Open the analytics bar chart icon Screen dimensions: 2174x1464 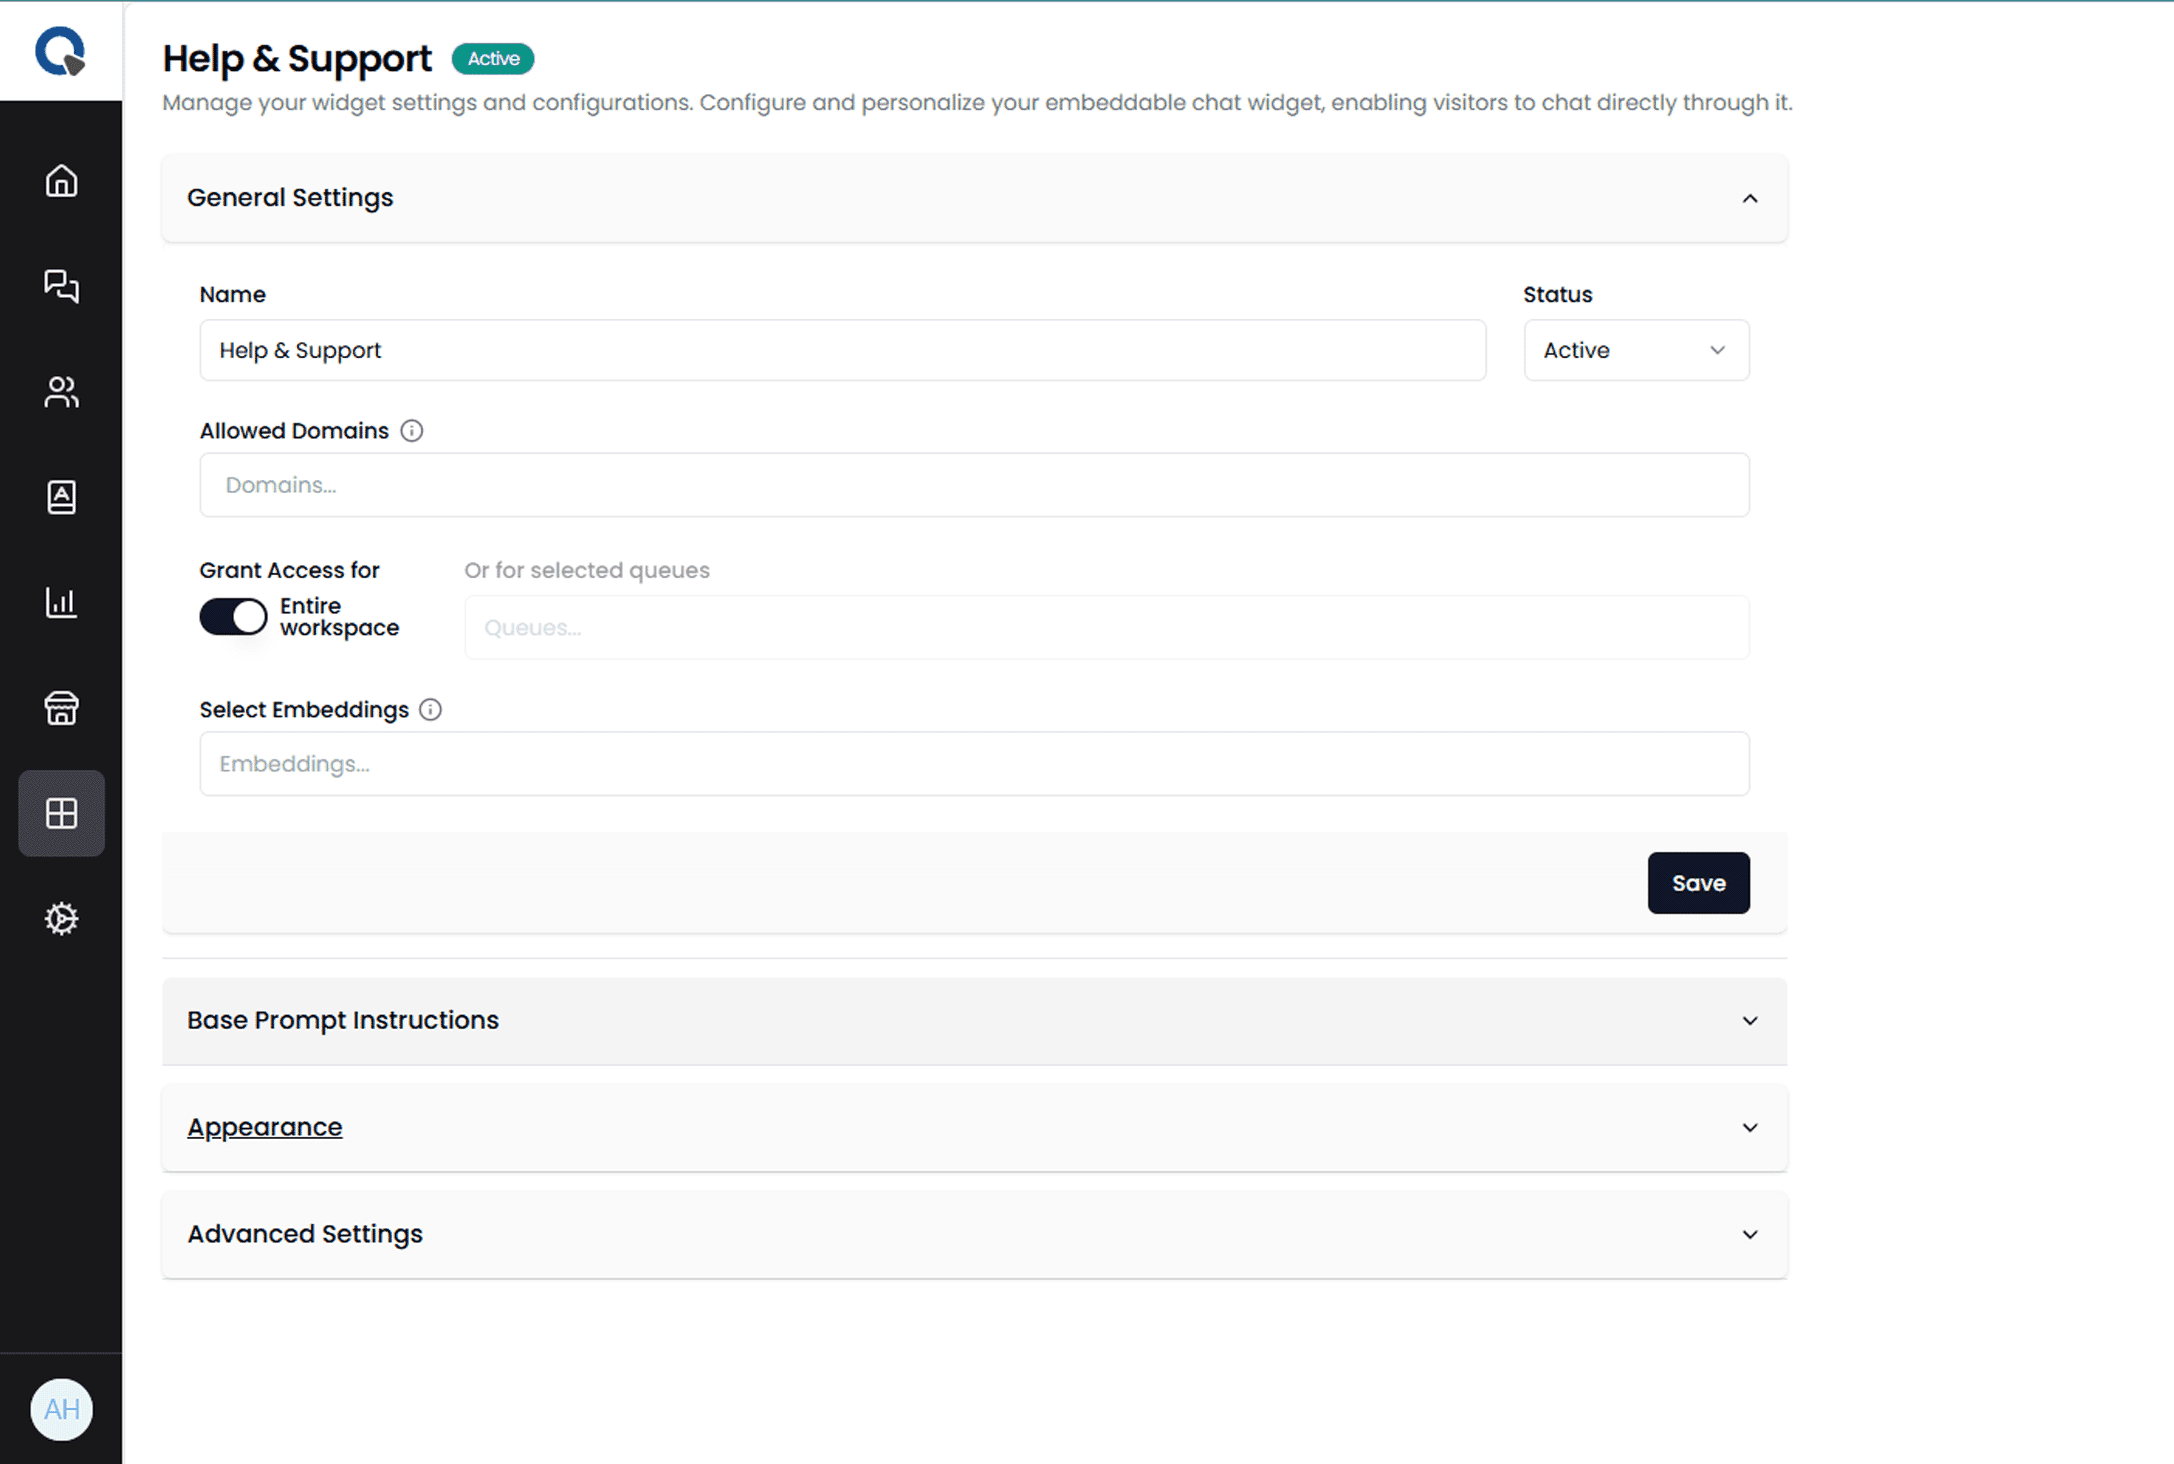pyautogui.click(x=61, y=602)
